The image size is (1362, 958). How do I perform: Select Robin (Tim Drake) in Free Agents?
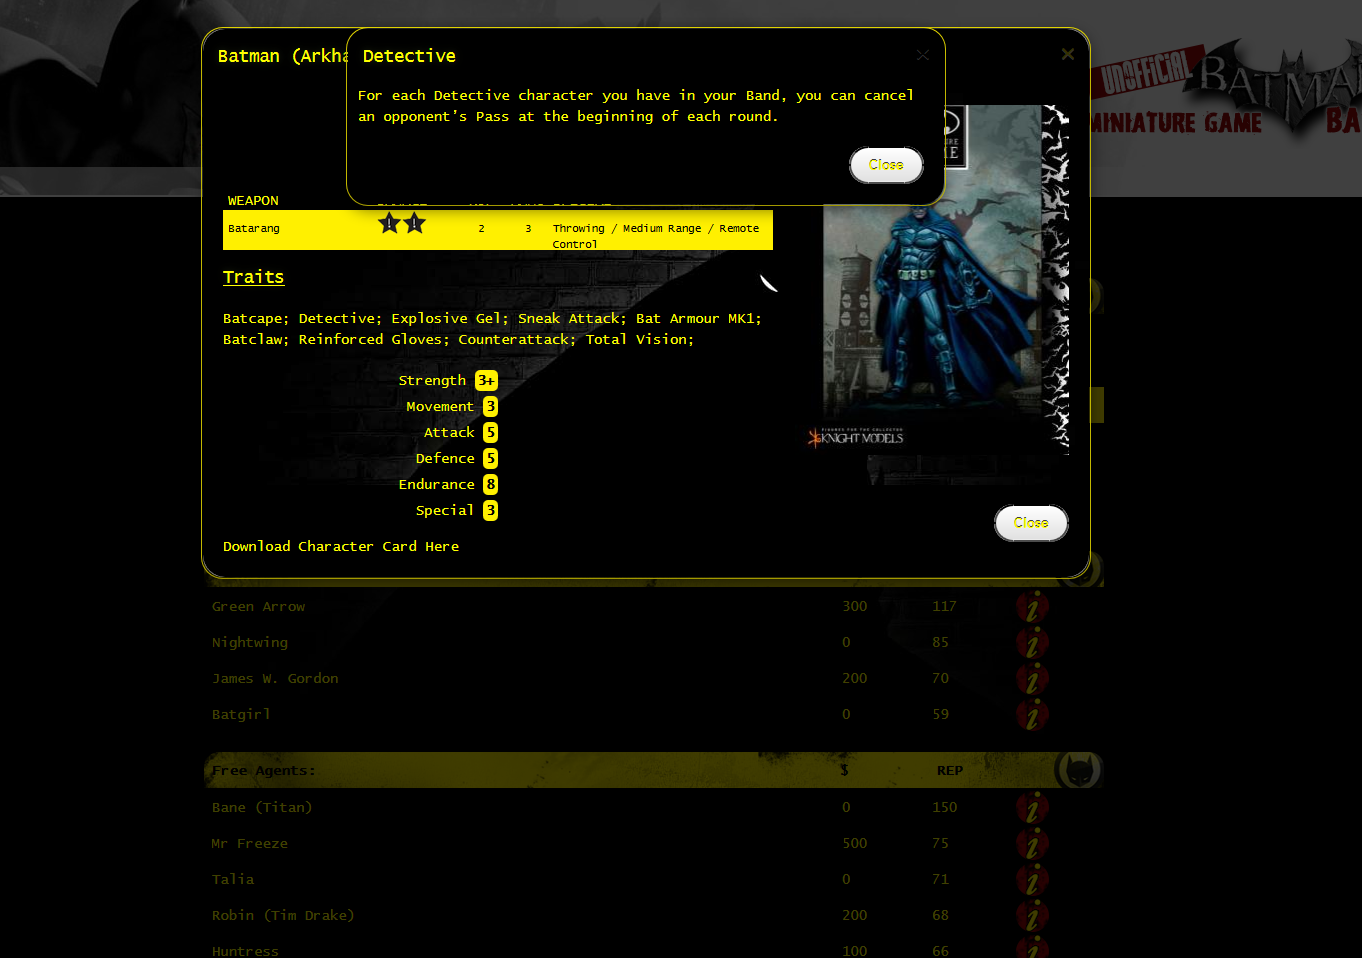click(x=283, y=915)
